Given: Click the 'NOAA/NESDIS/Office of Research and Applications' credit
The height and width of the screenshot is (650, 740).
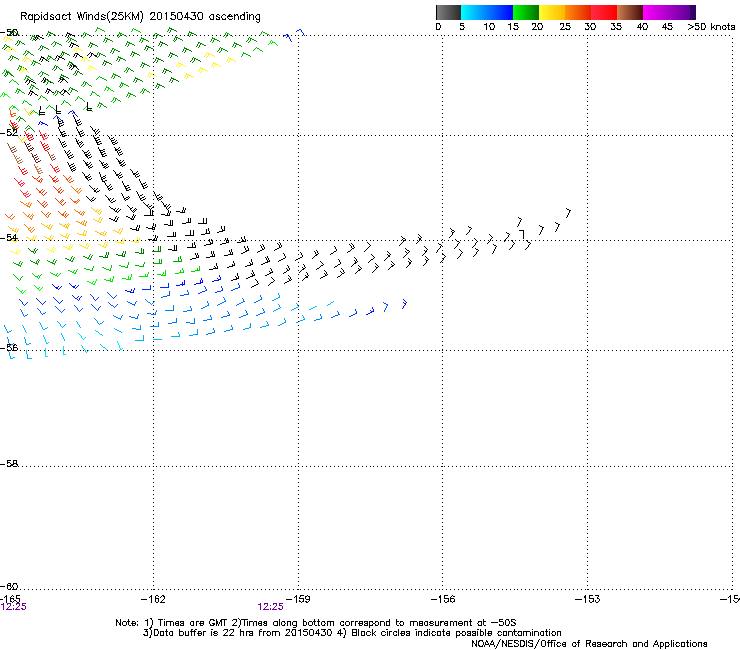Looking at the screenshot, I should pyautogui.click(x=589, y=643).
